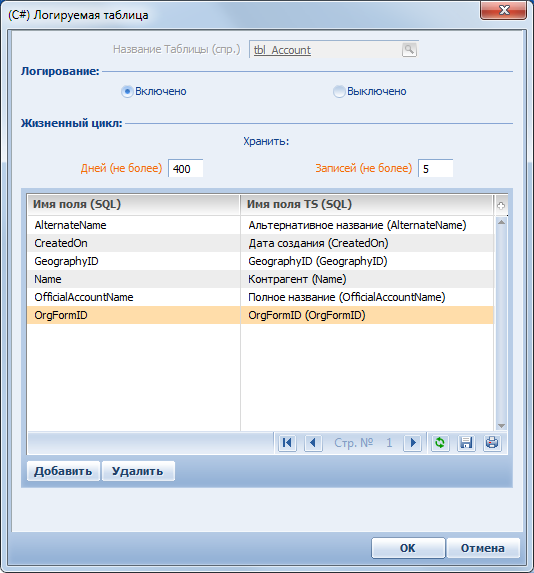Sort by Имя поля TS (SQL) header
The image size is (534, 573).
click(367, 204)
